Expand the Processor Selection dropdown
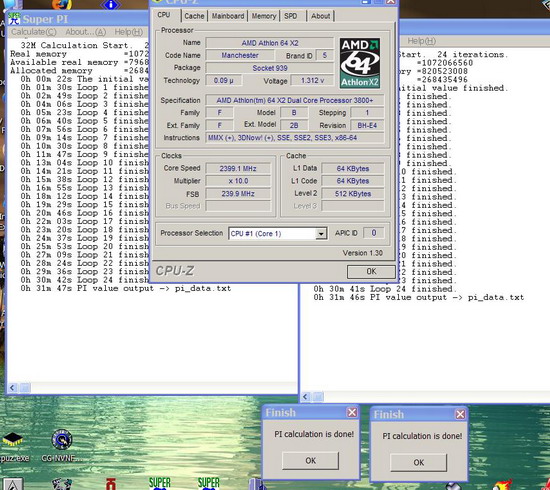 click(321, 234)
